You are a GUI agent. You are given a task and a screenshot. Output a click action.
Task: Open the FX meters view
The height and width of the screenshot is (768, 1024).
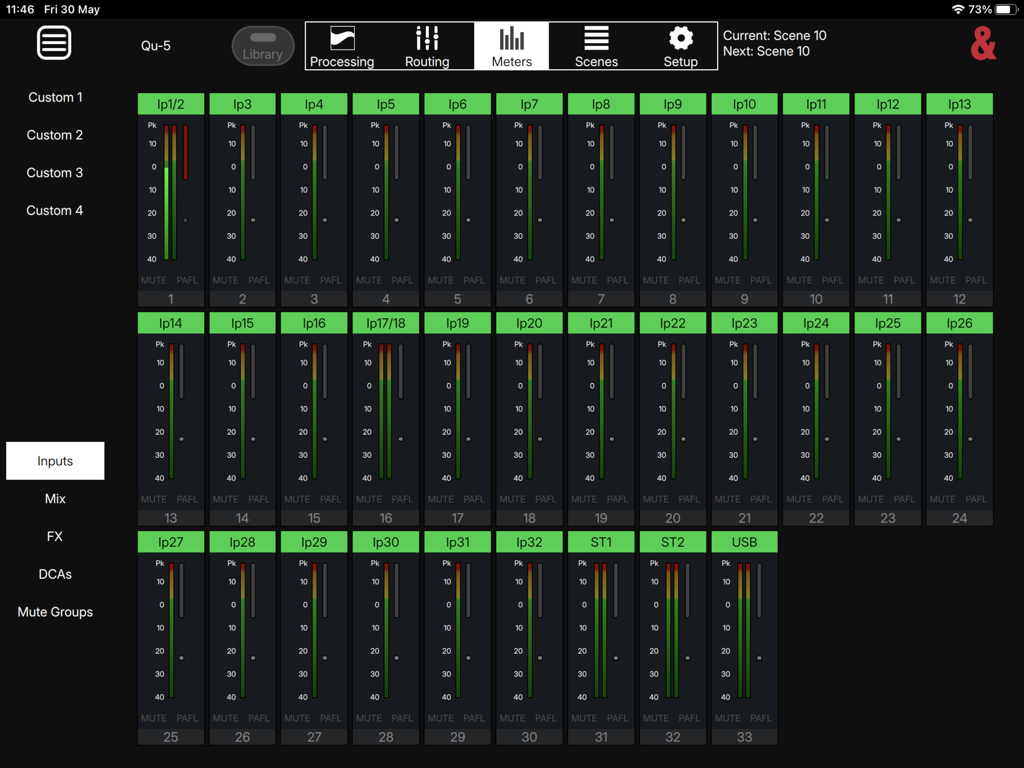point(55,536)
